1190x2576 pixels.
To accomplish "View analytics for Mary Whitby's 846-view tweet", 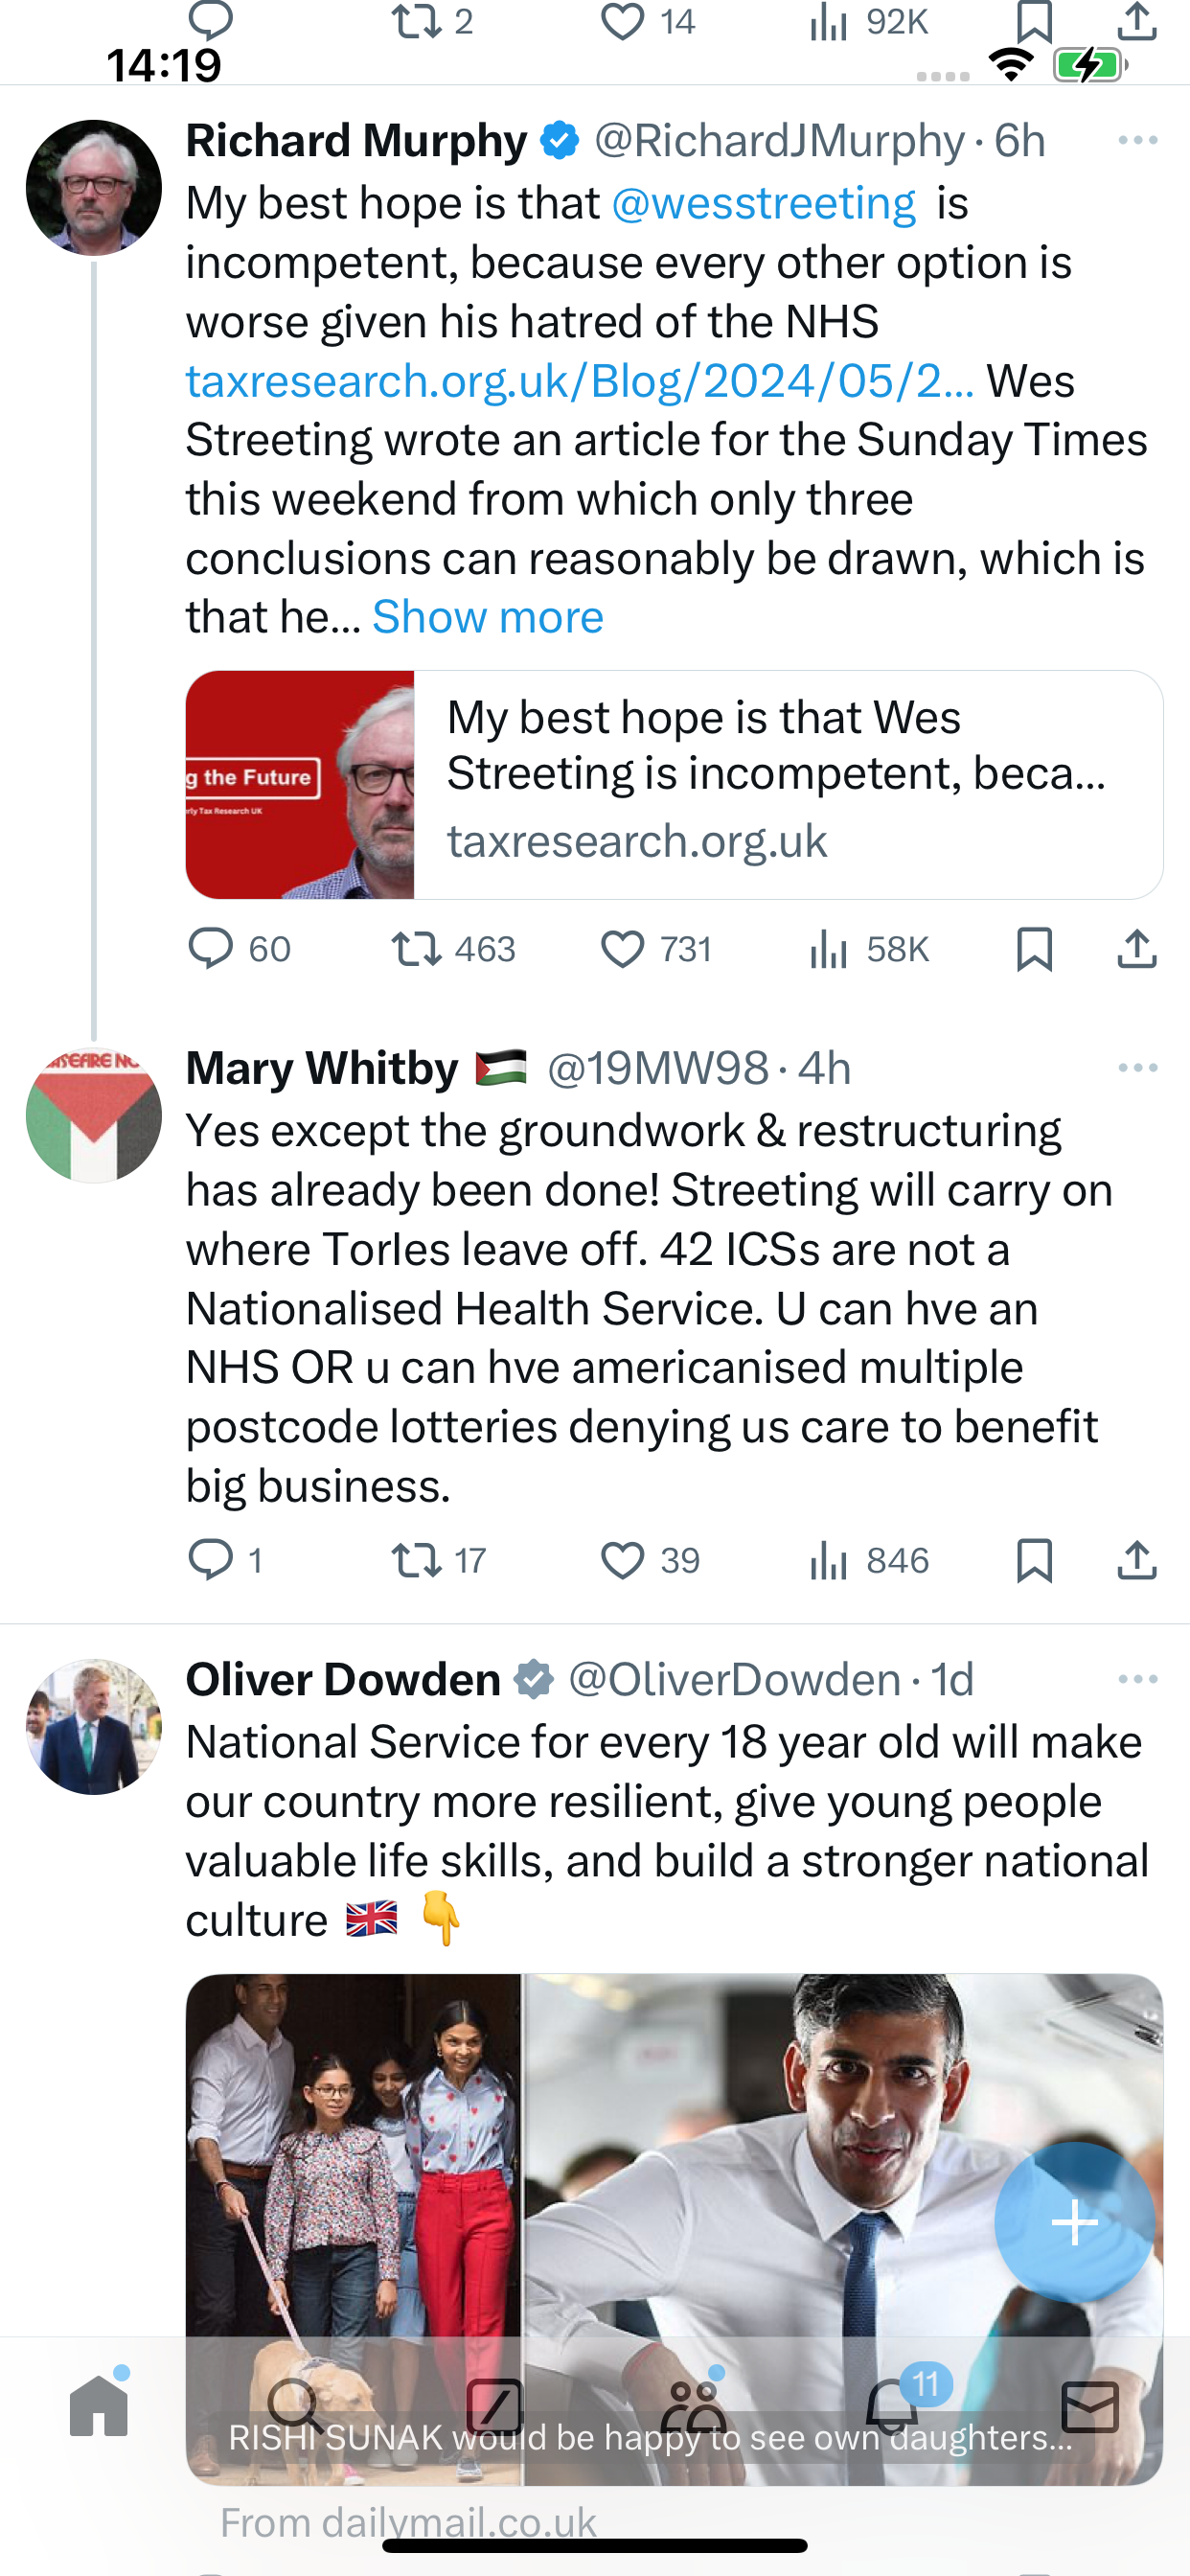I will pyautogui.click(x=869, y=1560).
